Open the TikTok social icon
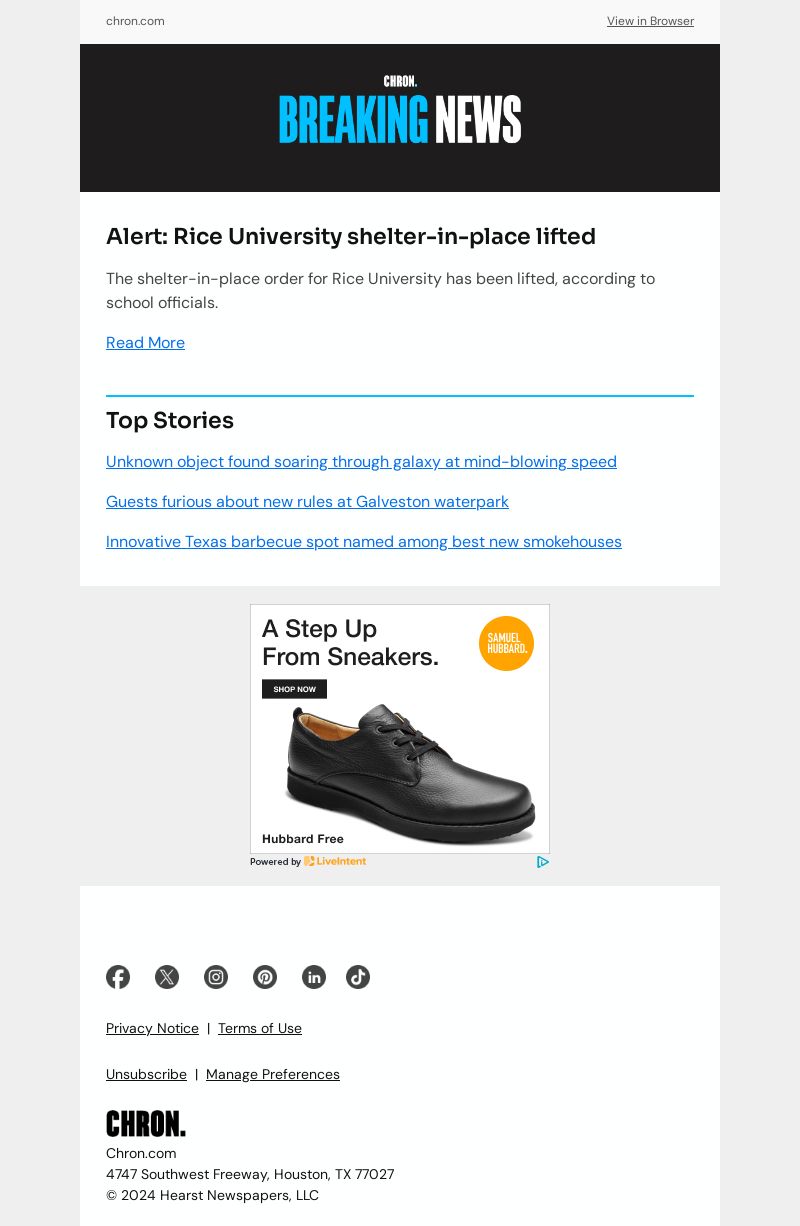Screen dimensions: 800x1226 (358, 977)
